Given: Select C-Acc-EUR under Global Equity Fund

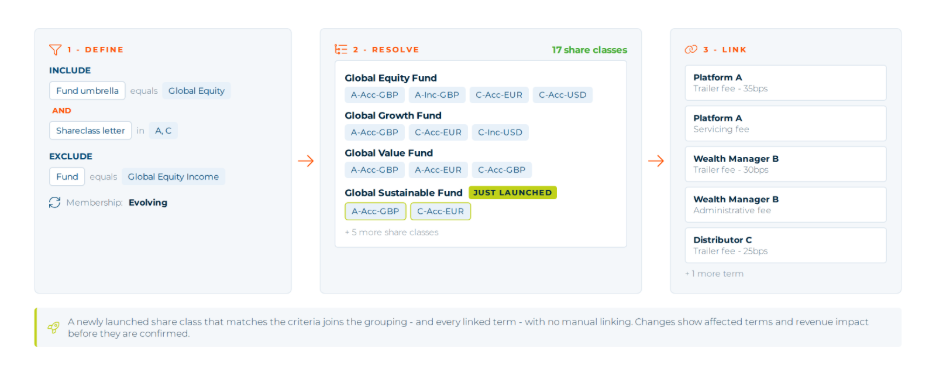Looking at the screenshot, I should (x=499, y=95).
